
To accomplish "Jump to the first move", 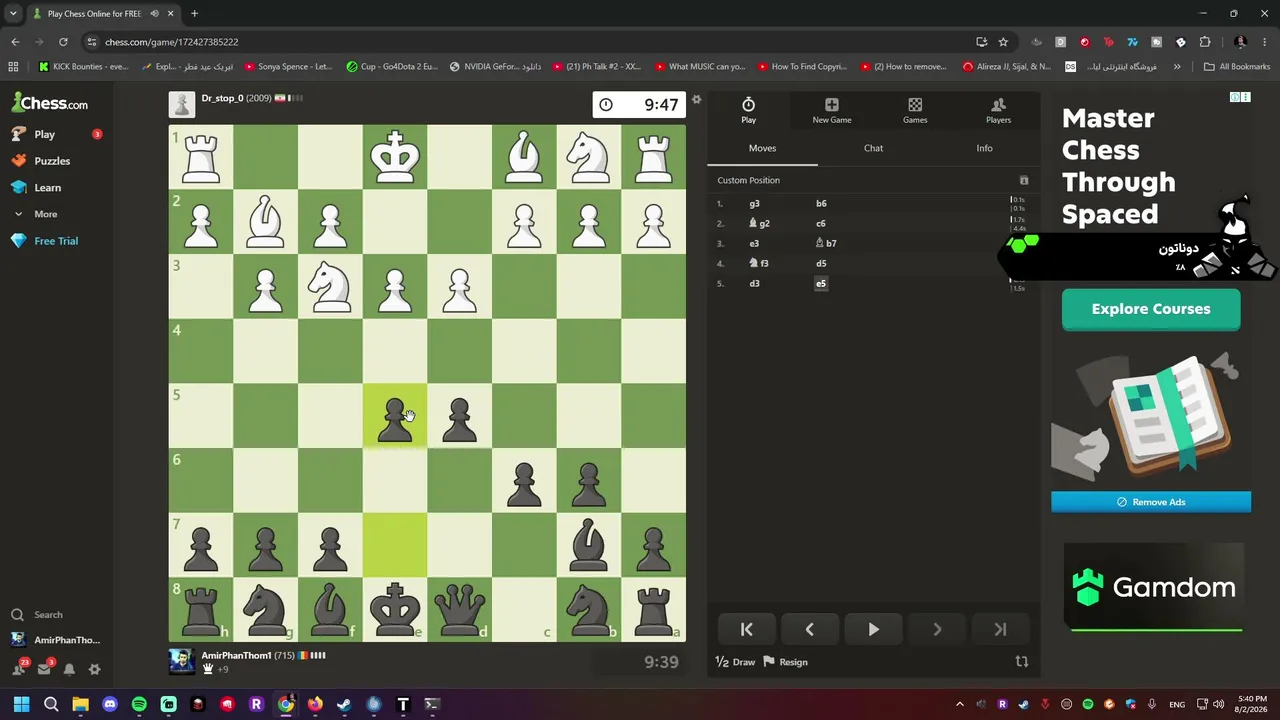I will pyautogui.click(x=746, y=629).
